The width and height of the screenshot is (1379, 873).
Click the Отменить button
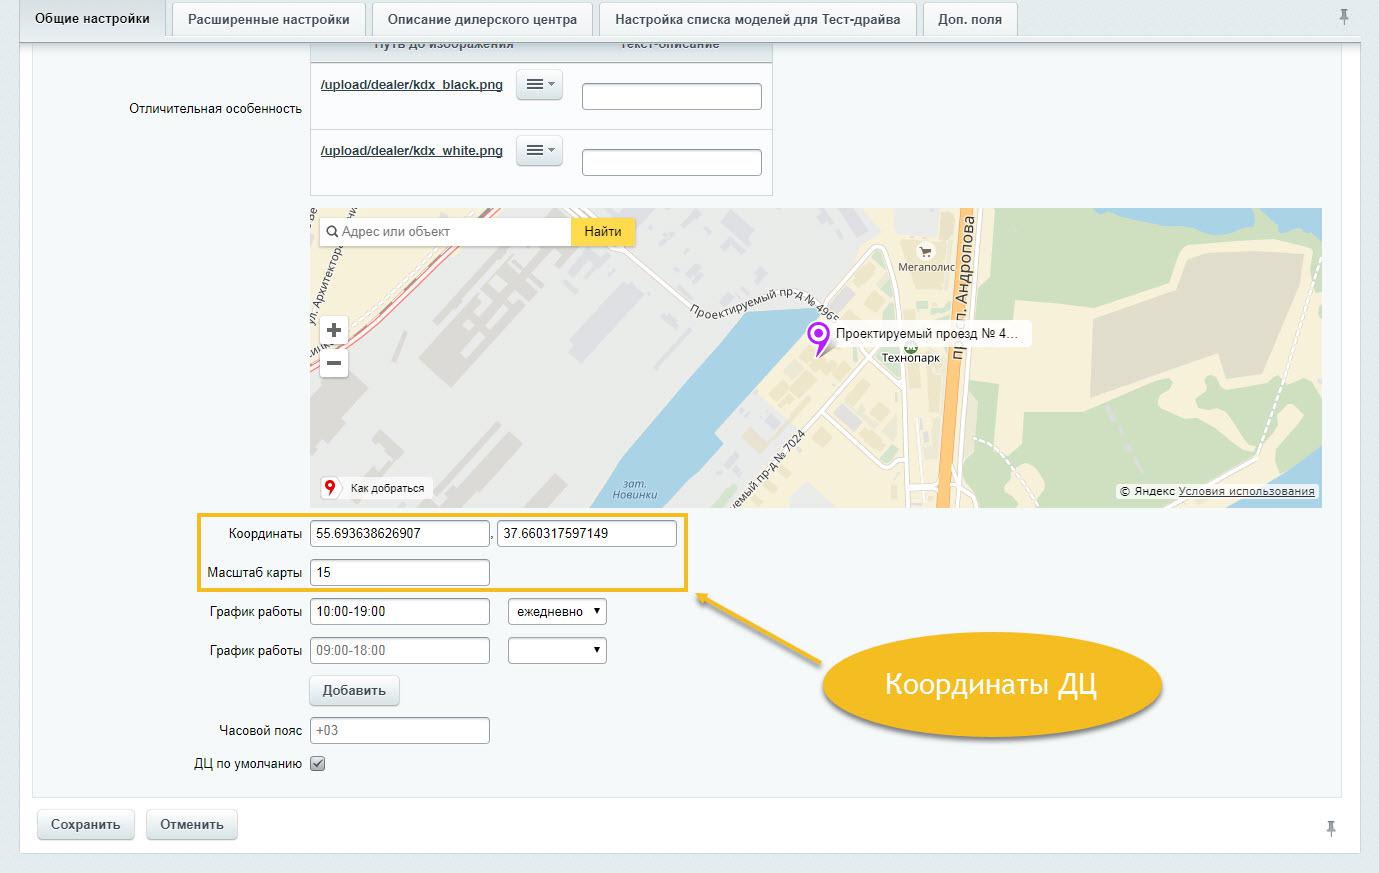pyautogui.click(x=192, y=825)
